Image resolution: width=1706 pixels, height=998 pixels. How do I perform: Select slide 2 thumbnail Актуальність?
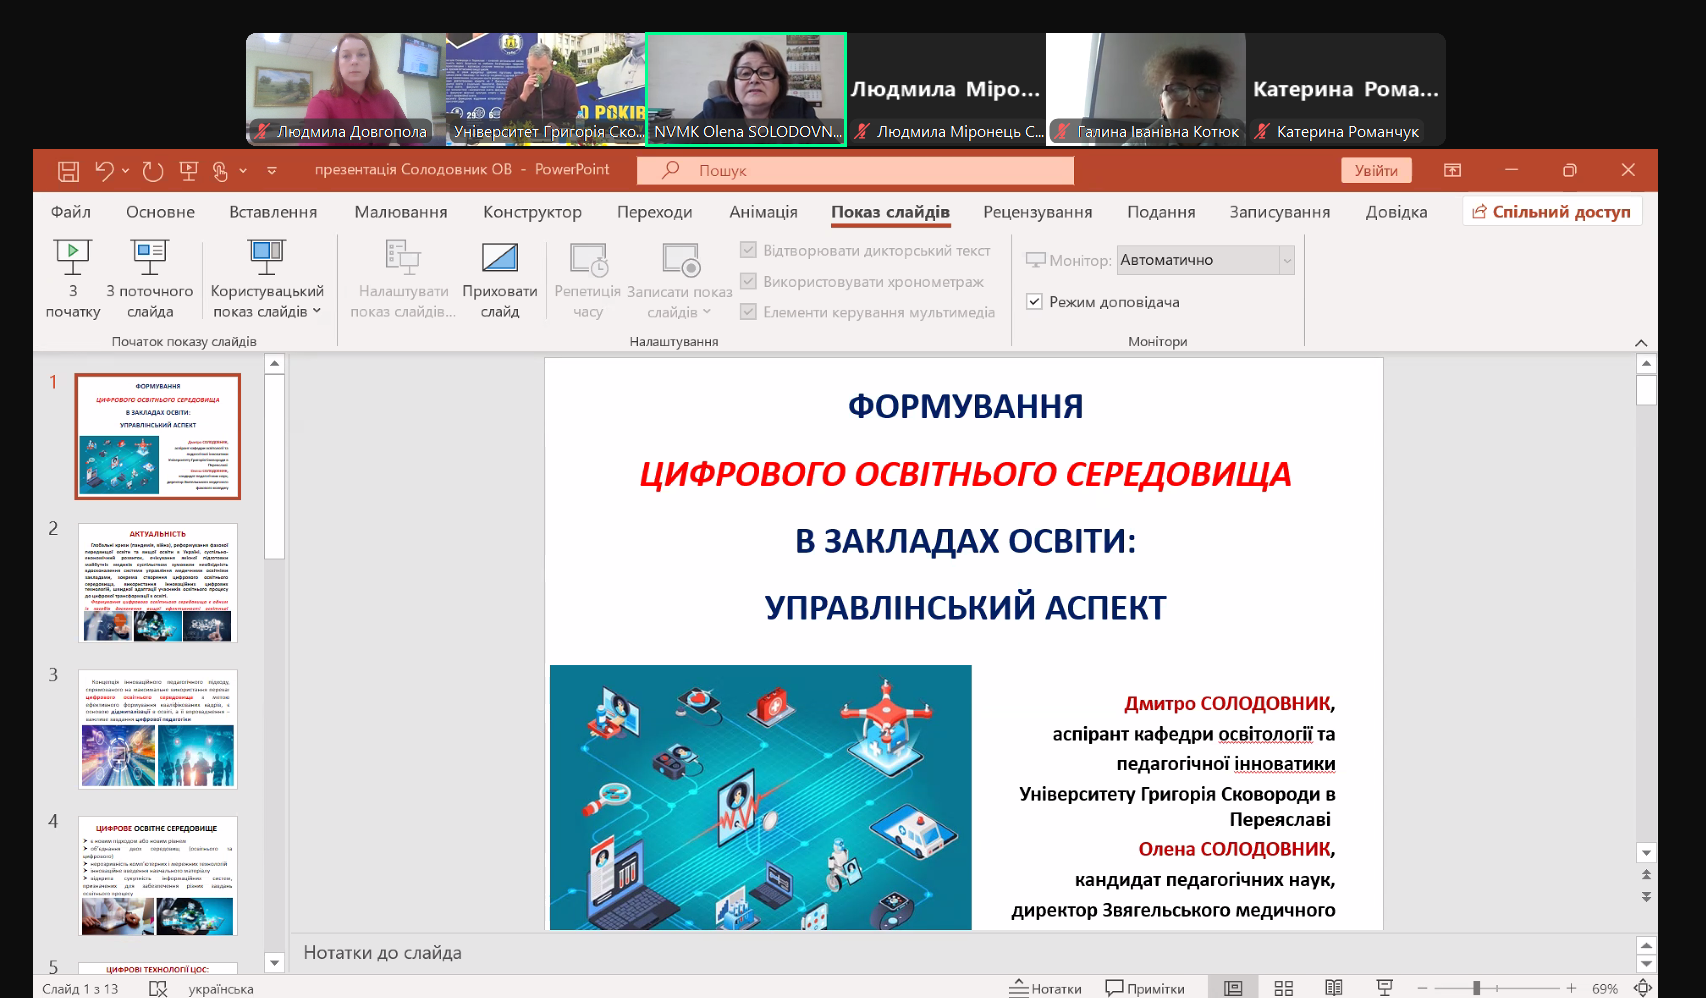(158, 583)
